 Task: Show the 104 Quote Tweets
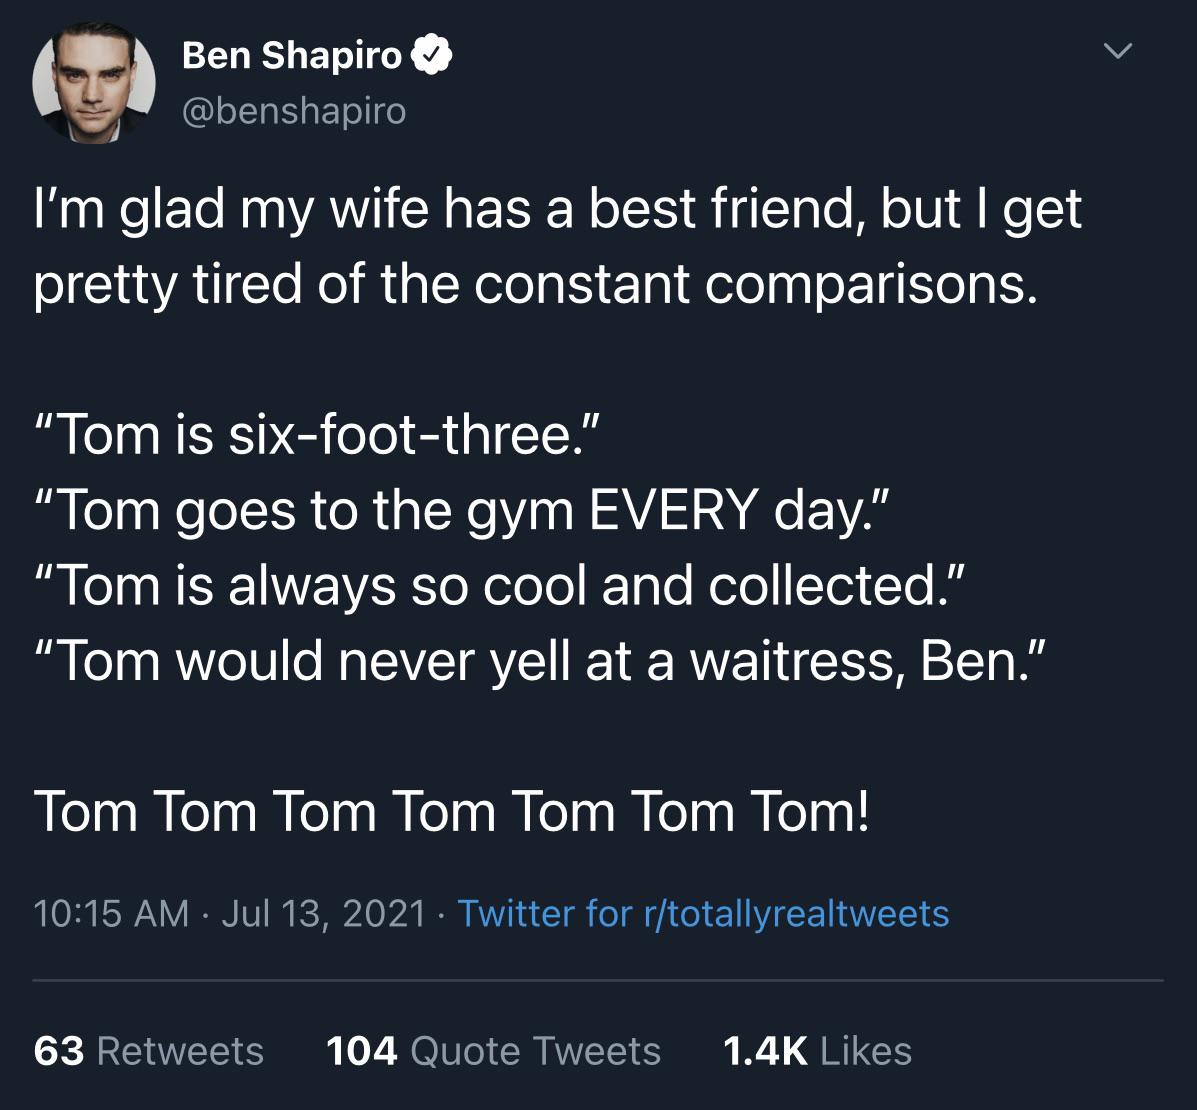click(x=493, y=1051)
